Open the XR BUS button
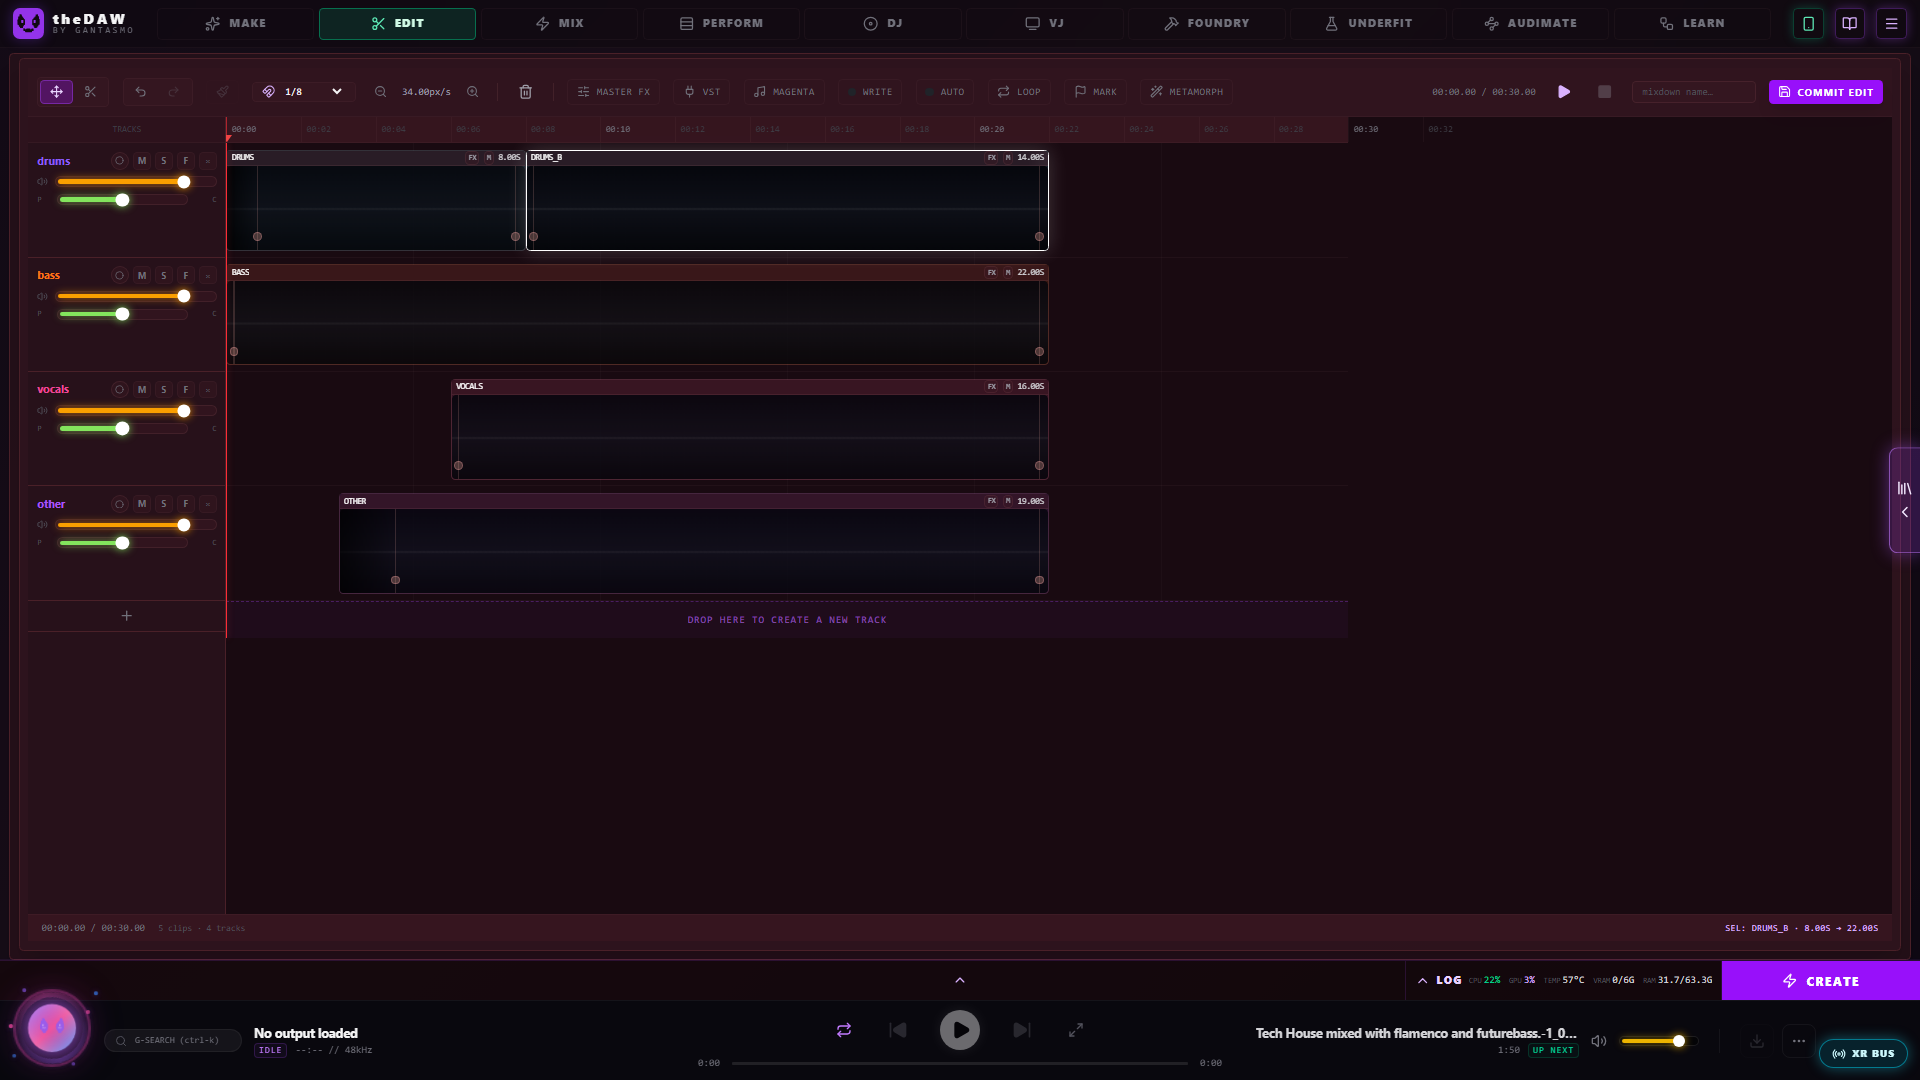This screenshot has height=1080, width=1920. 1863,1053
